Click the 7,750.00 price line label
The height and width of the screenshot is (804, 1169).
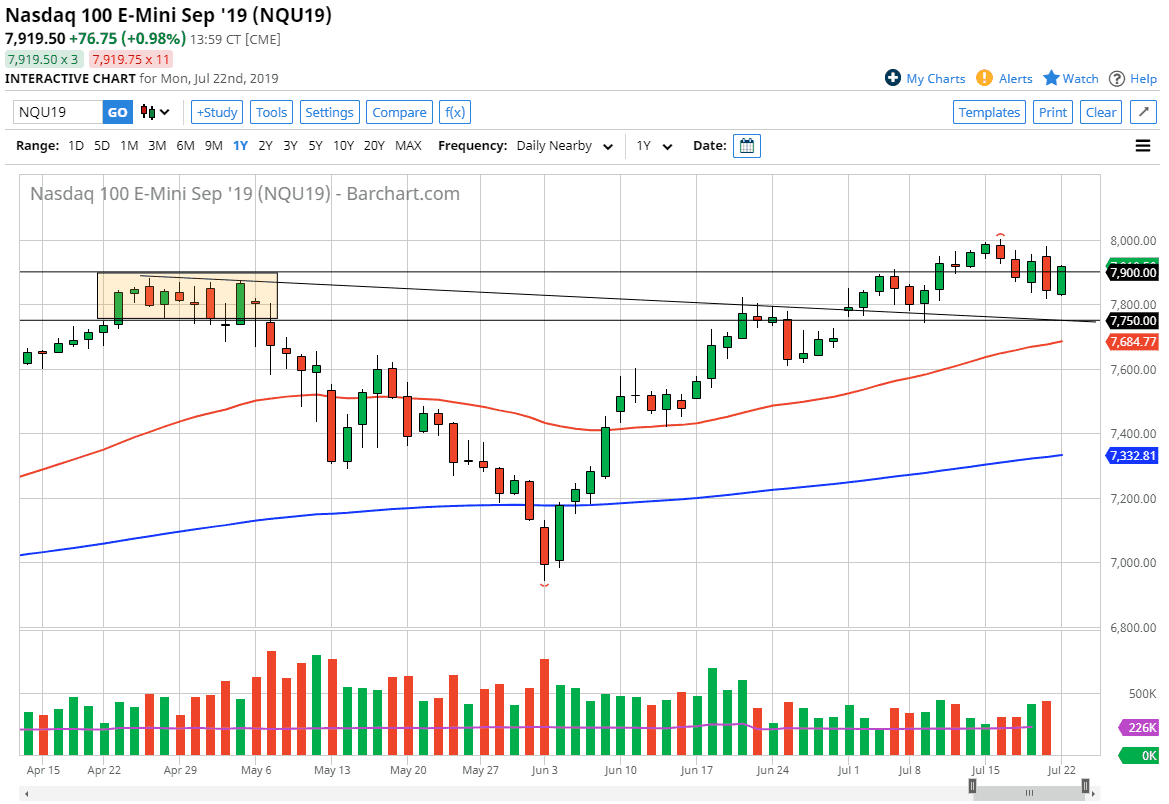[x=1132, y=321]
